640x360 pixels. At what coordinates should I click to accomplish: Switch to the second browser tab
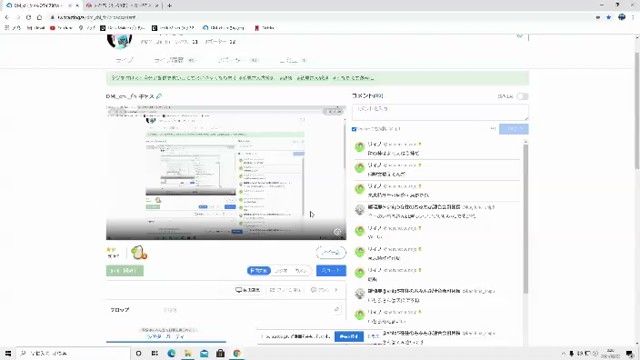tap(122, 5)
